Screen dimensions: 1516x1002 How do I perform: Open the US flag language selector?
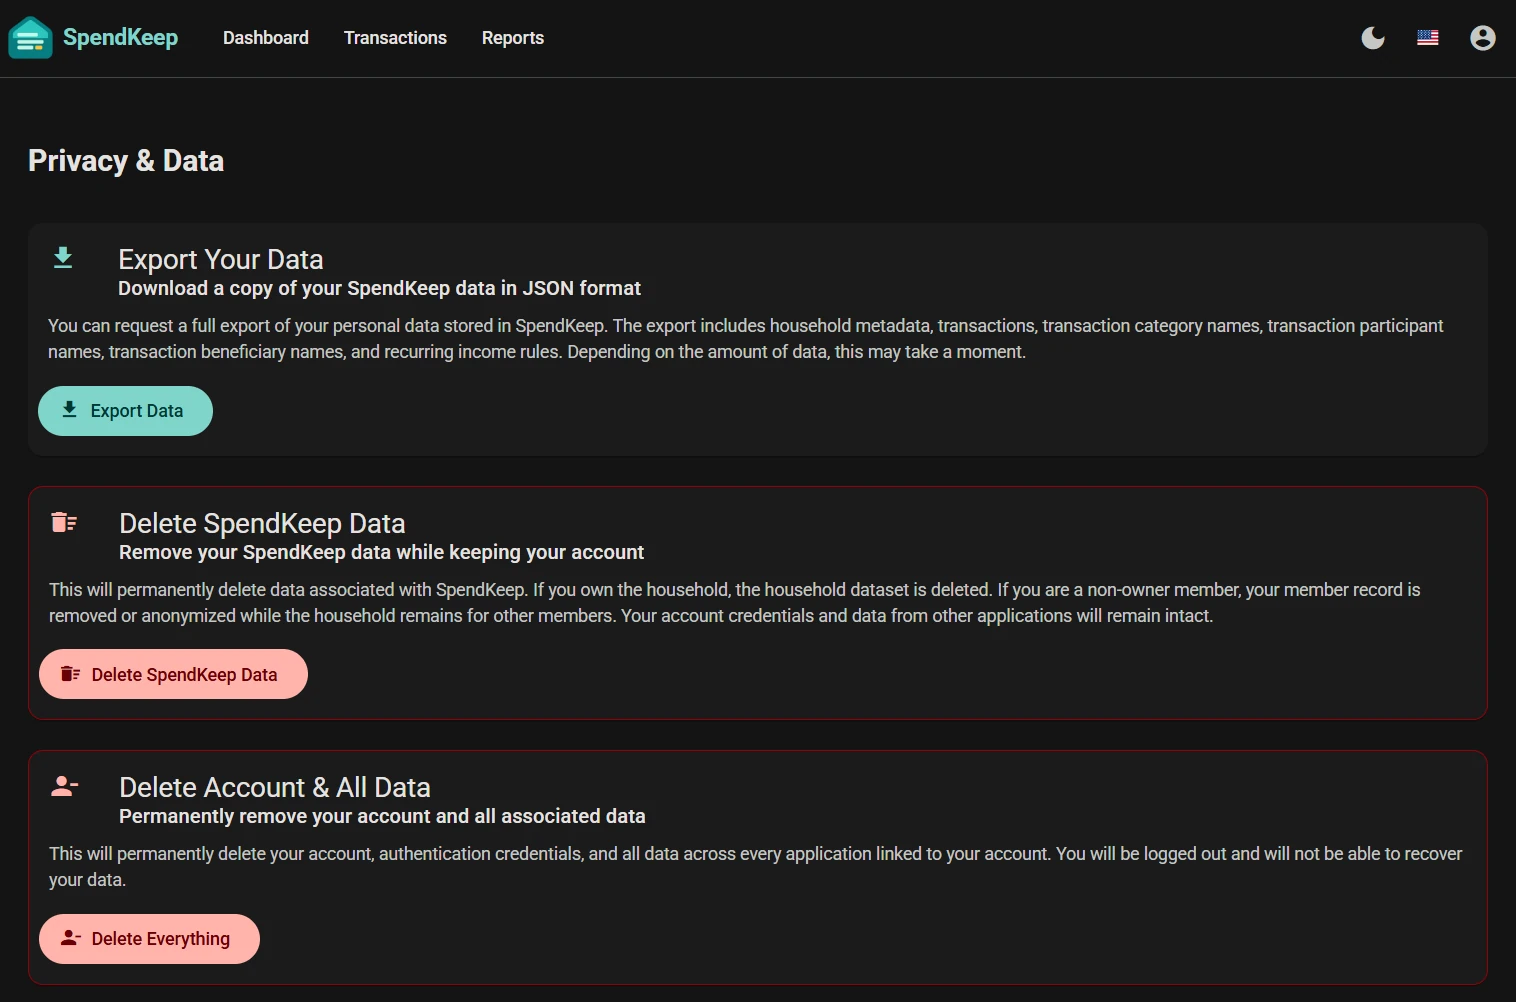click(x=1428, y=38)
